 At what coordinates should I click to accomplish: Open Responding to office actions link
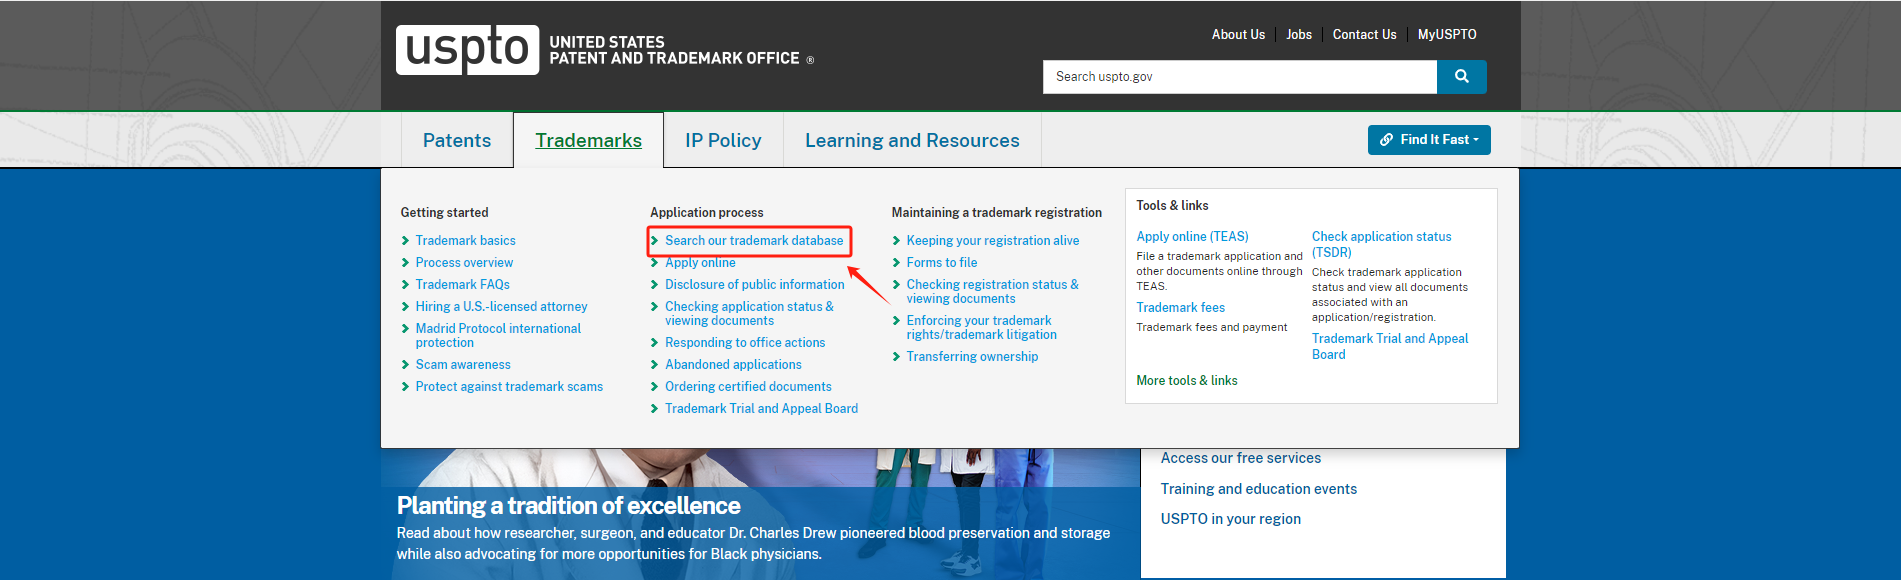click(745, 343)
